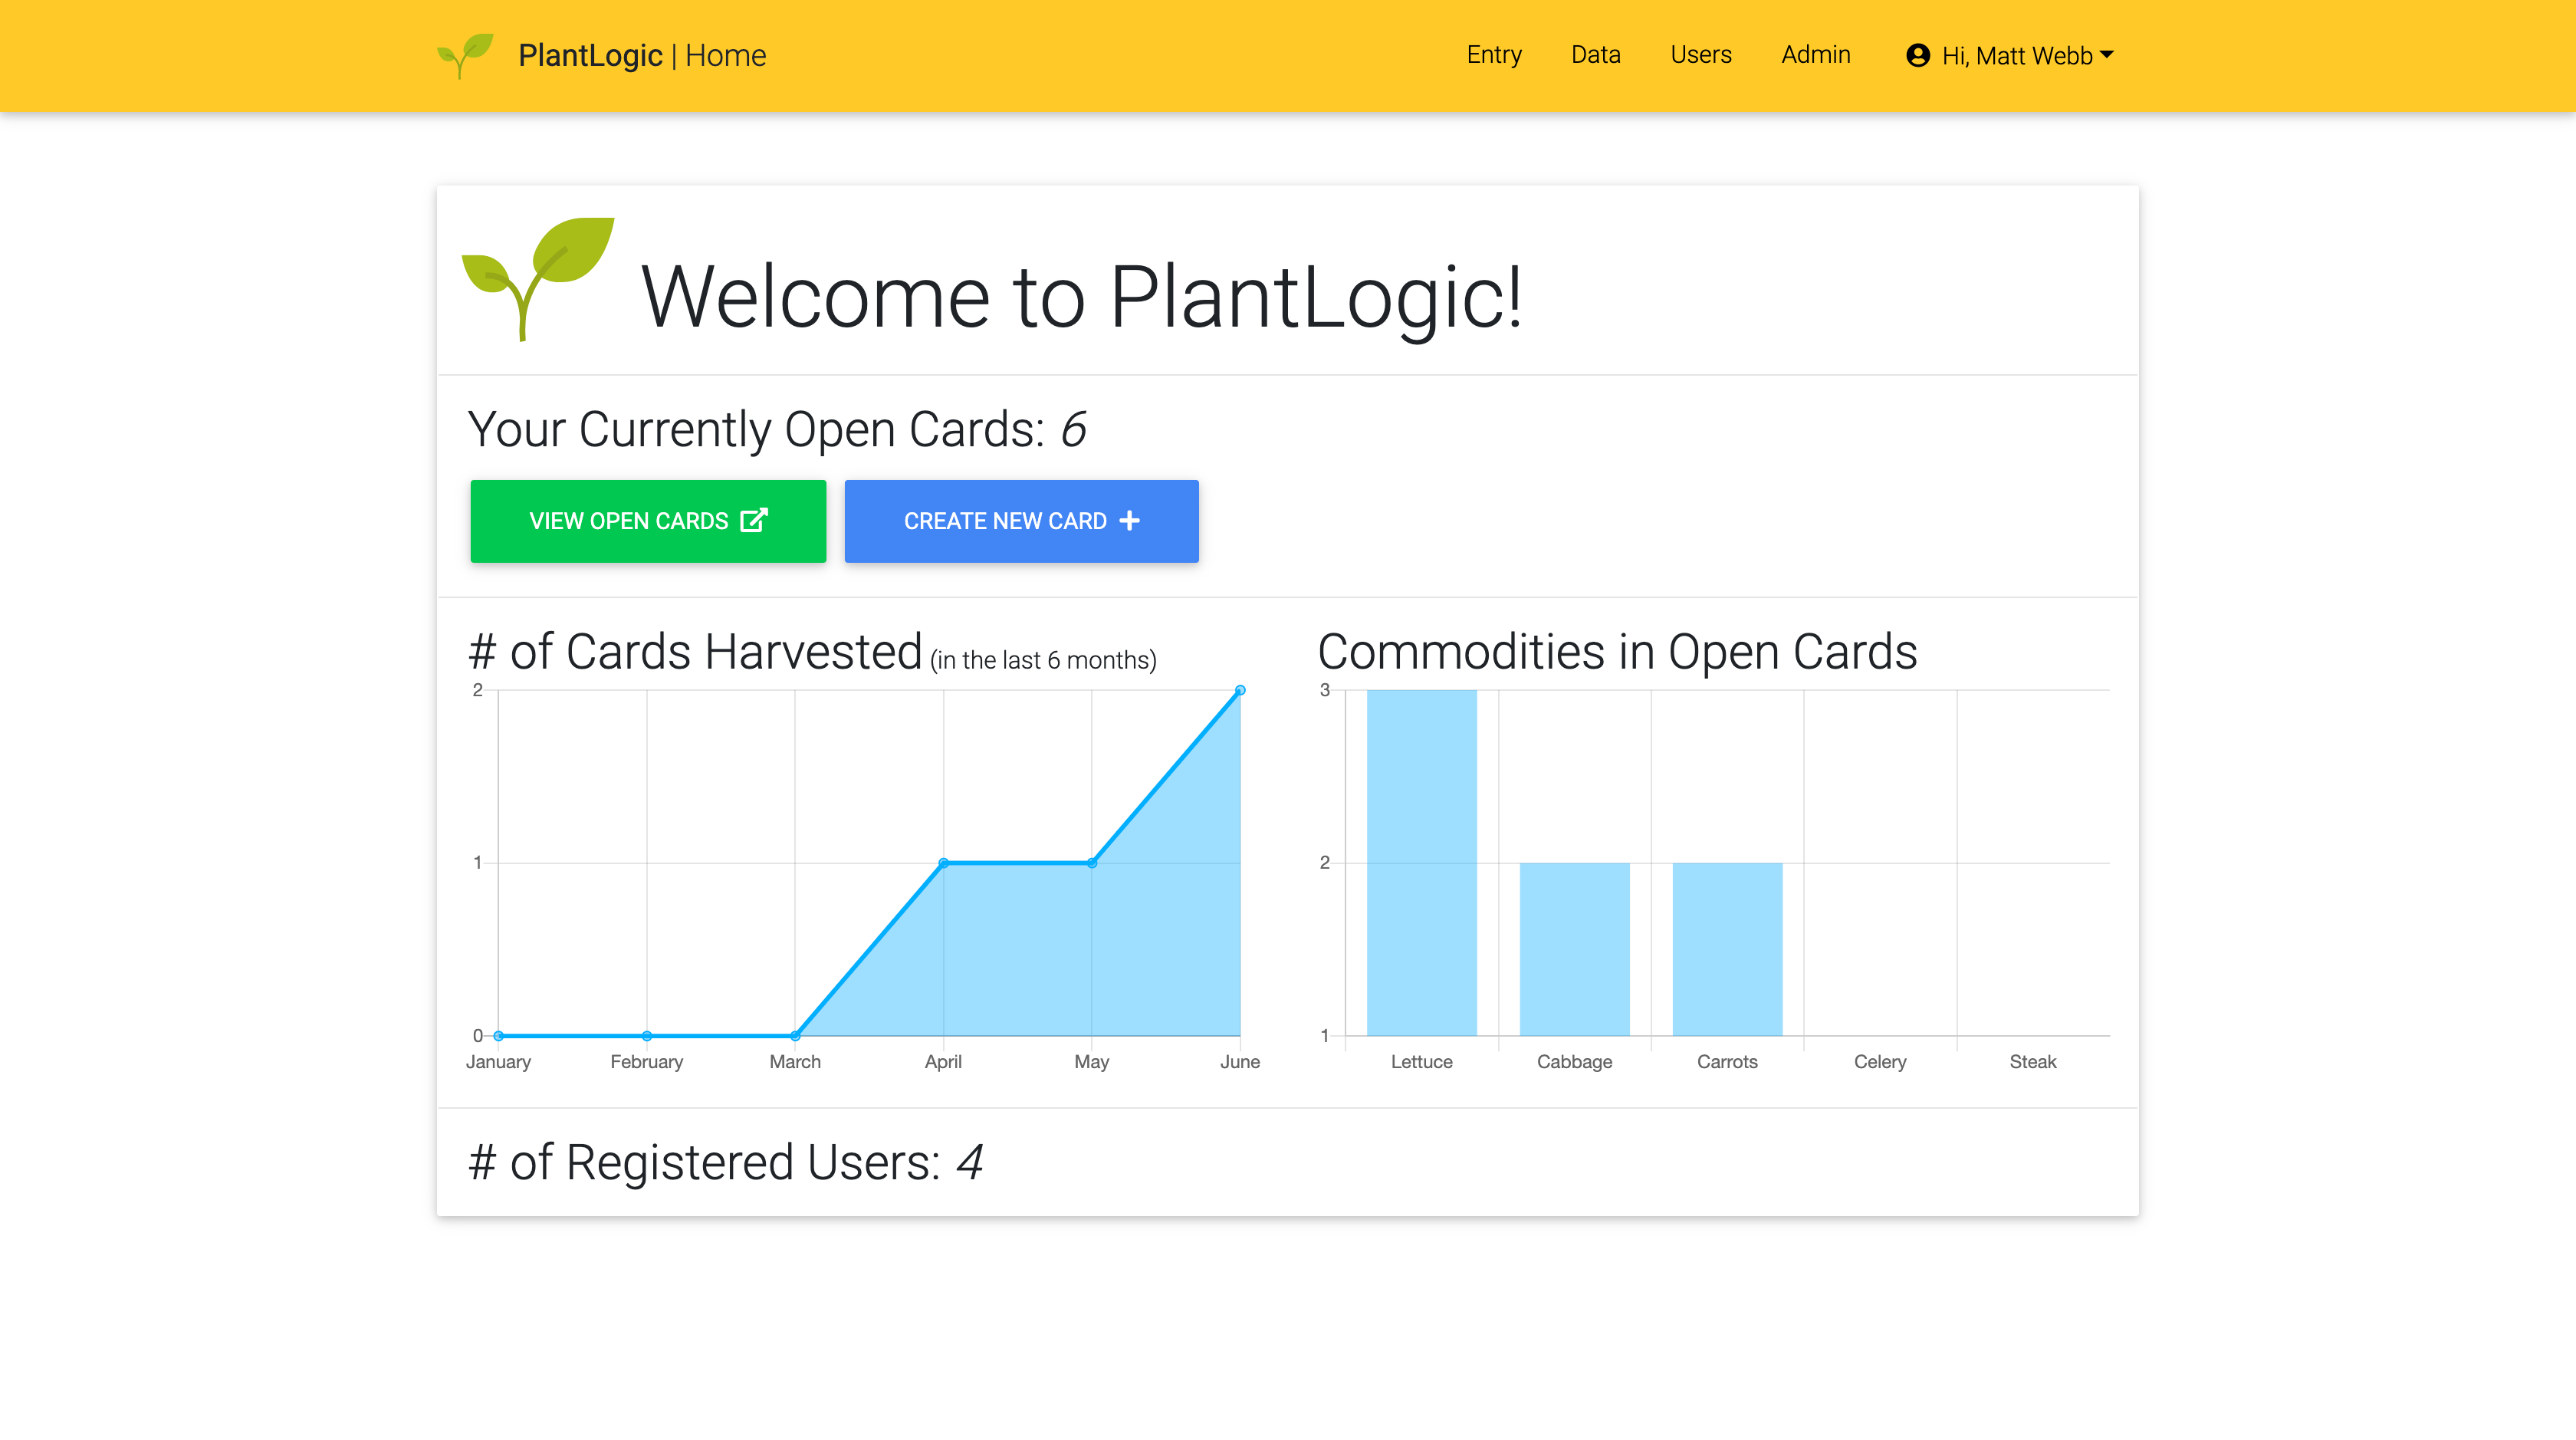Click the PlantLogic | Home brand link

click(641, 55)
